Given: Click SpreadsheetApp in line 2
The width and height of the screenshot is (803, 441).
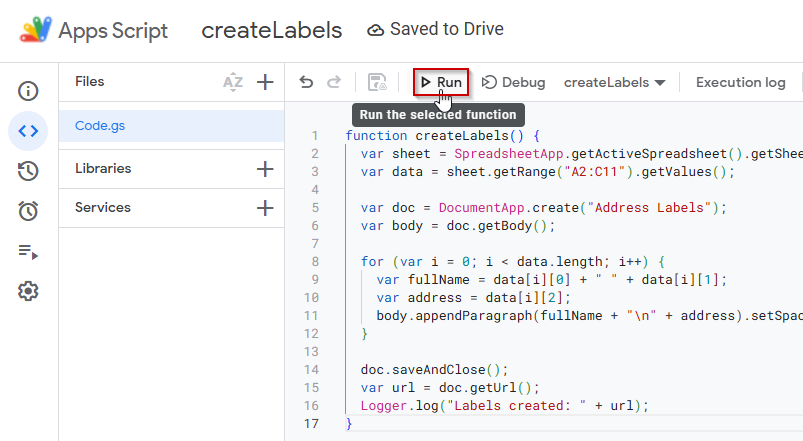Looking at the screenshot, I should [509, 154].
